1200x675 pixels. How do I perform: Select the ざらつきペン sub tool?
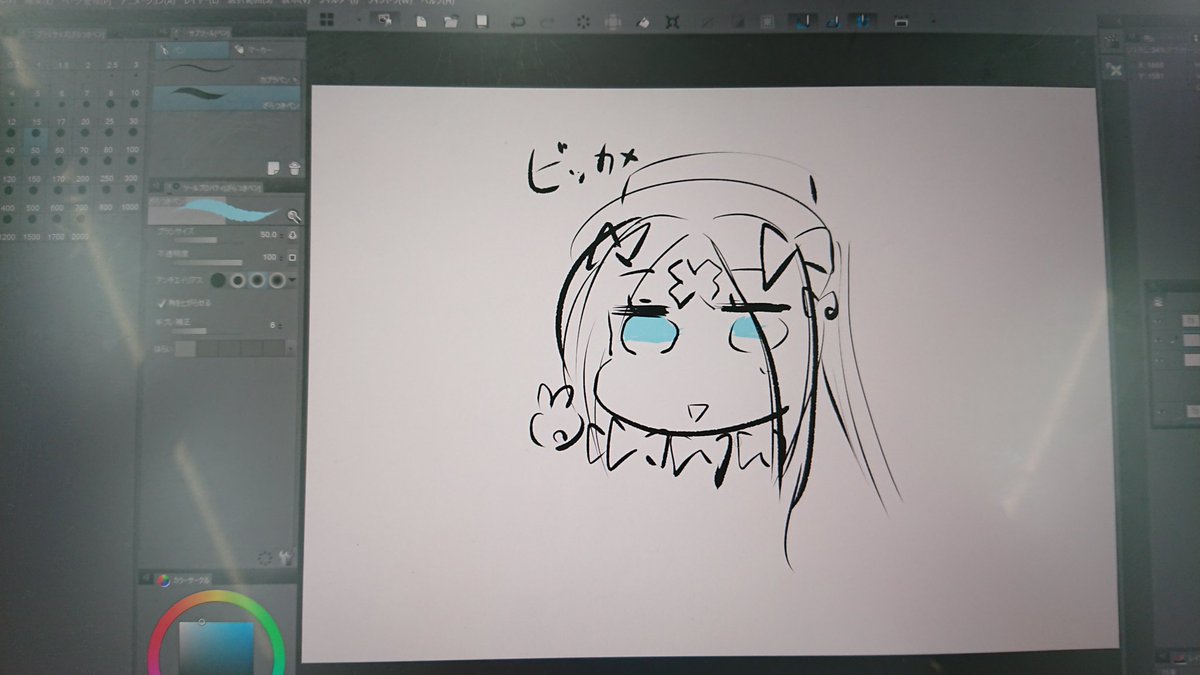pyautogui.click(x=227, y=97)
